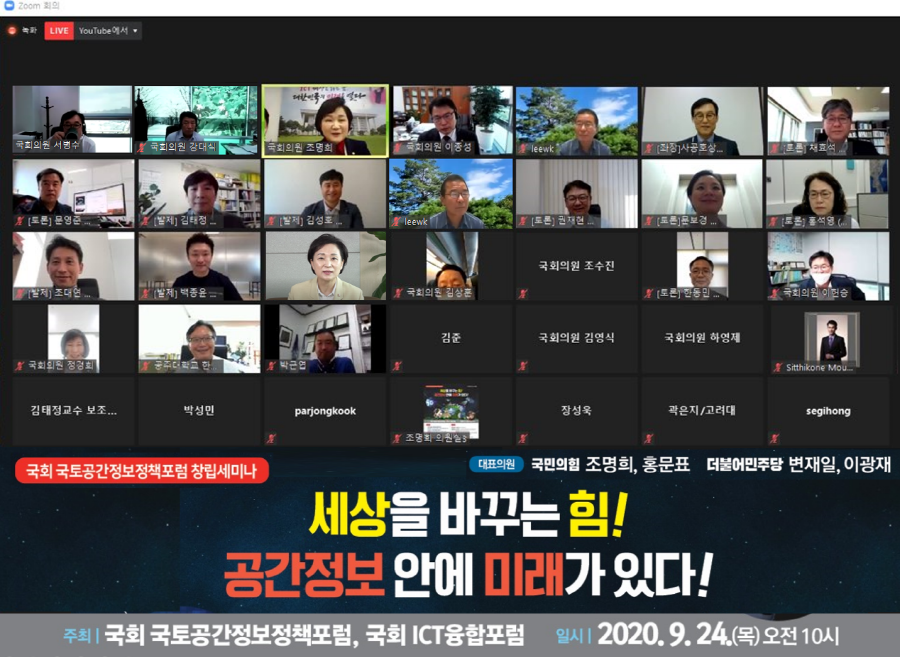This screenshot has width=900, height=657.
Task: Select the 곽은지/고려대 participant tile
Action: tap(702, 411)
